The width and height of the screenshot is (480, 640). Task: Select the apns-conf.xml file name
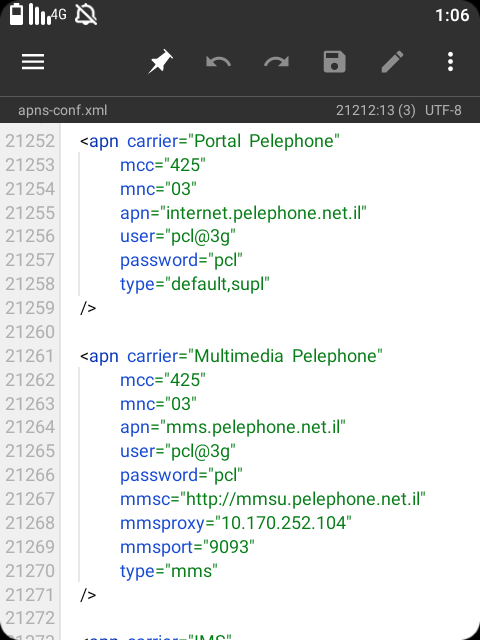(x=62, y=110)
